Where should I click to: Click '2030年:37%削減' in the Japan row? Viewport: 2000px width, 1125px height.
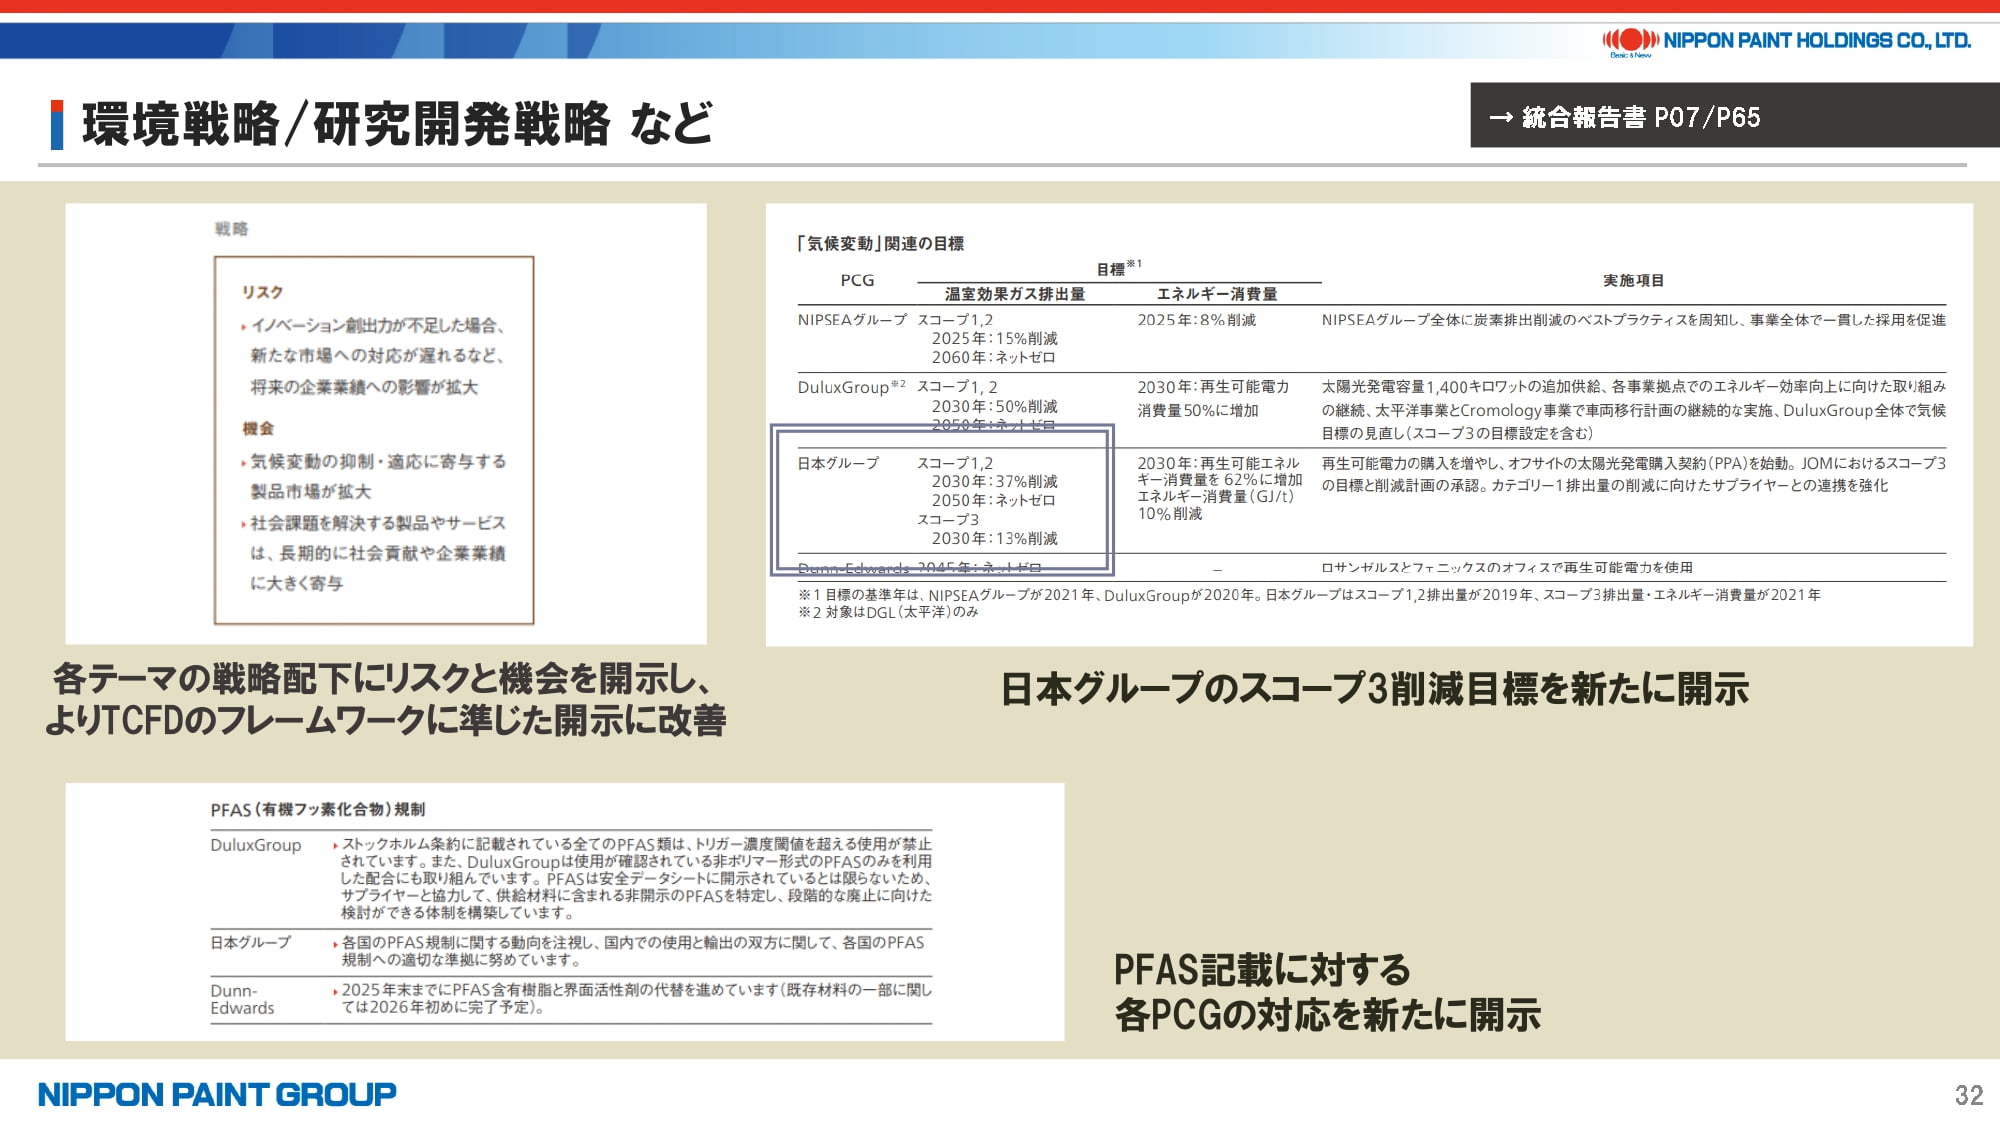pos(995,481)
